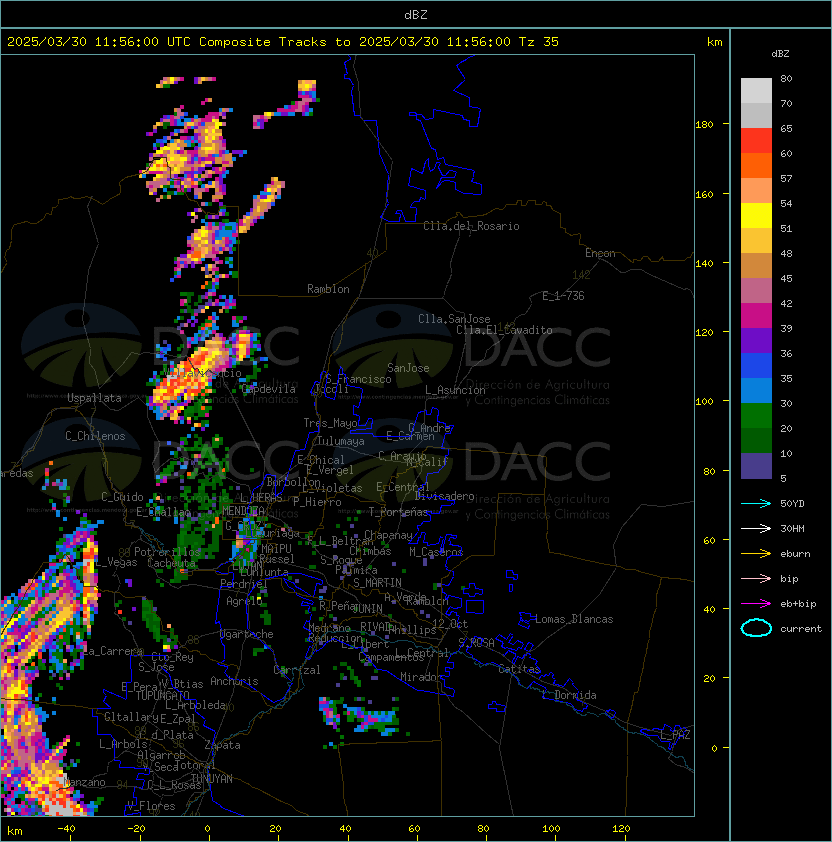Image resolution: width=832 pixels, height=842 pixels.
Task: Click the 'Divisadero' map label
Action: [444, 496]
